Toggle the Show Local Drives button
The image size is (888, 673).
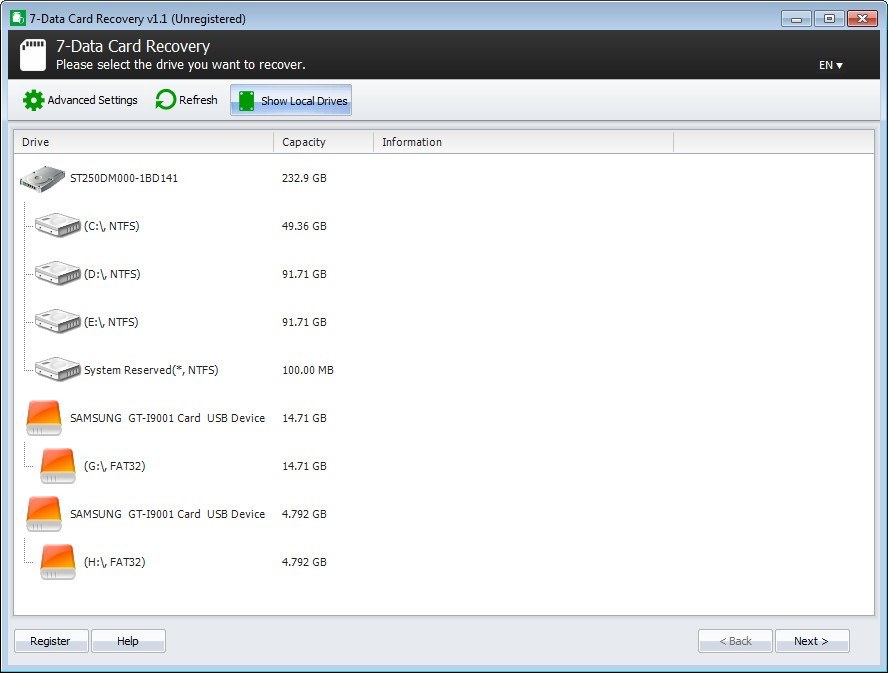[x=290, y=100]
